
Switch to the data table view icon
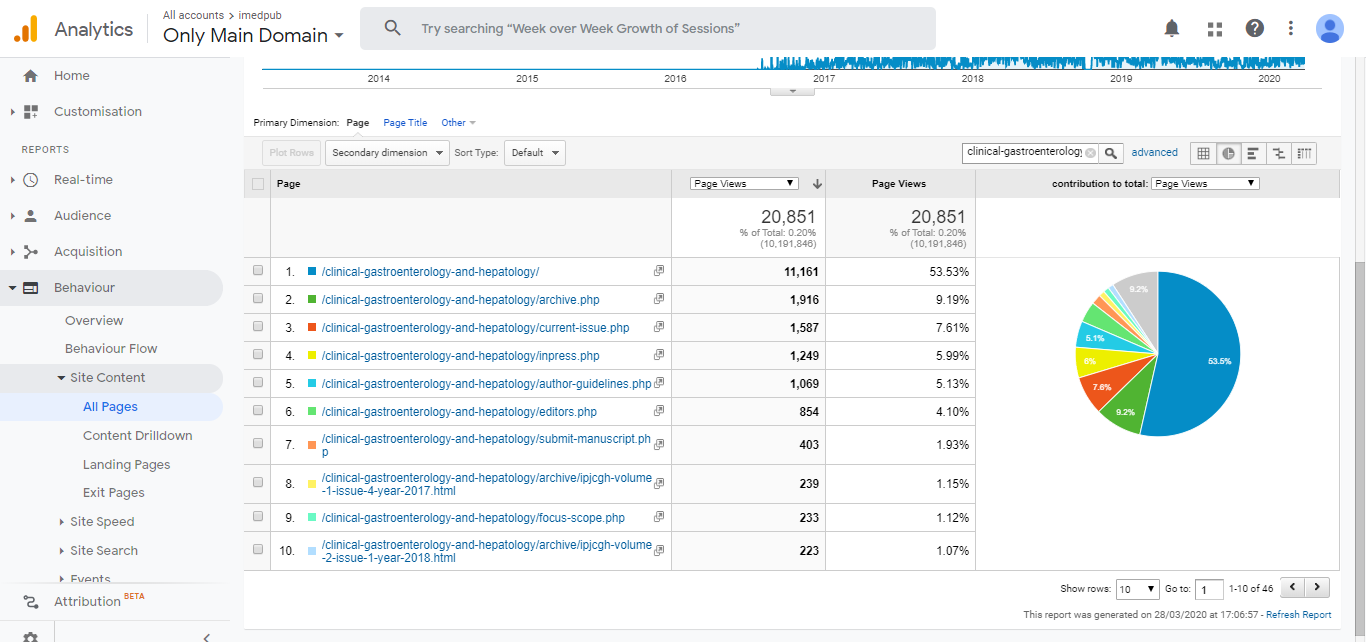(1203, 153)
